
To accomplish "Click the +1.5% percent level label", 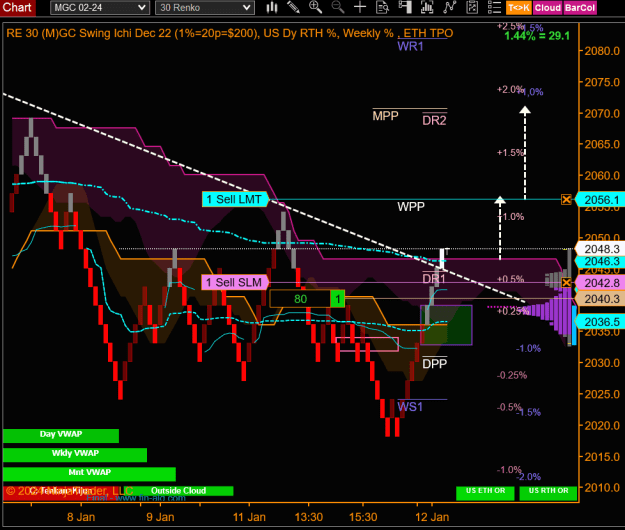I will pos(509,153).
